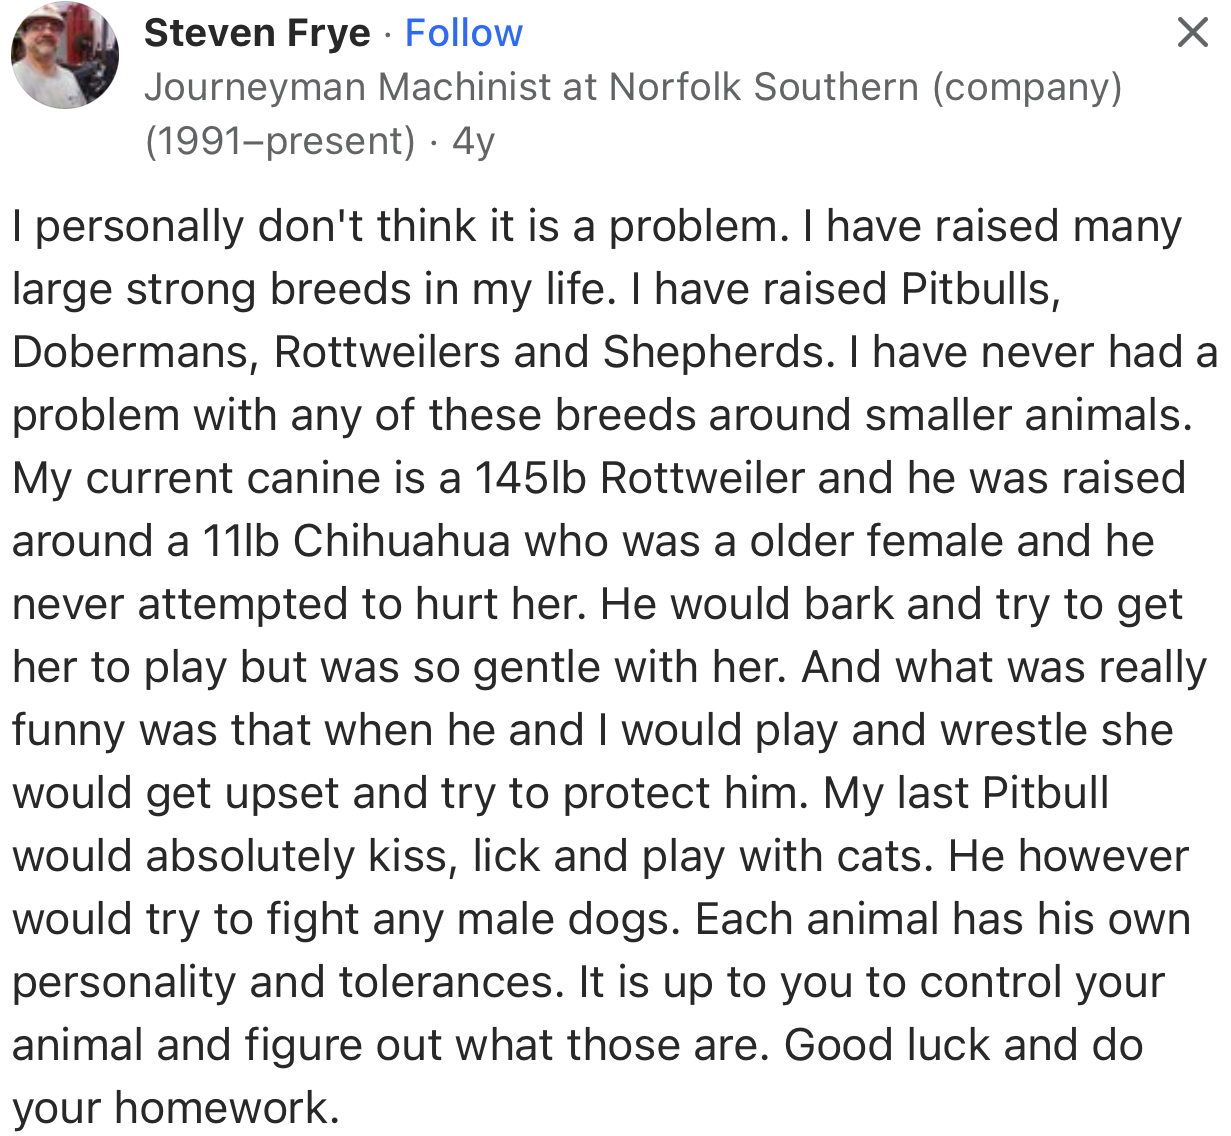Click the (1991–present) employment dates
Image resolution: width=1231 pixels, height=1136 pixels.
277,140
